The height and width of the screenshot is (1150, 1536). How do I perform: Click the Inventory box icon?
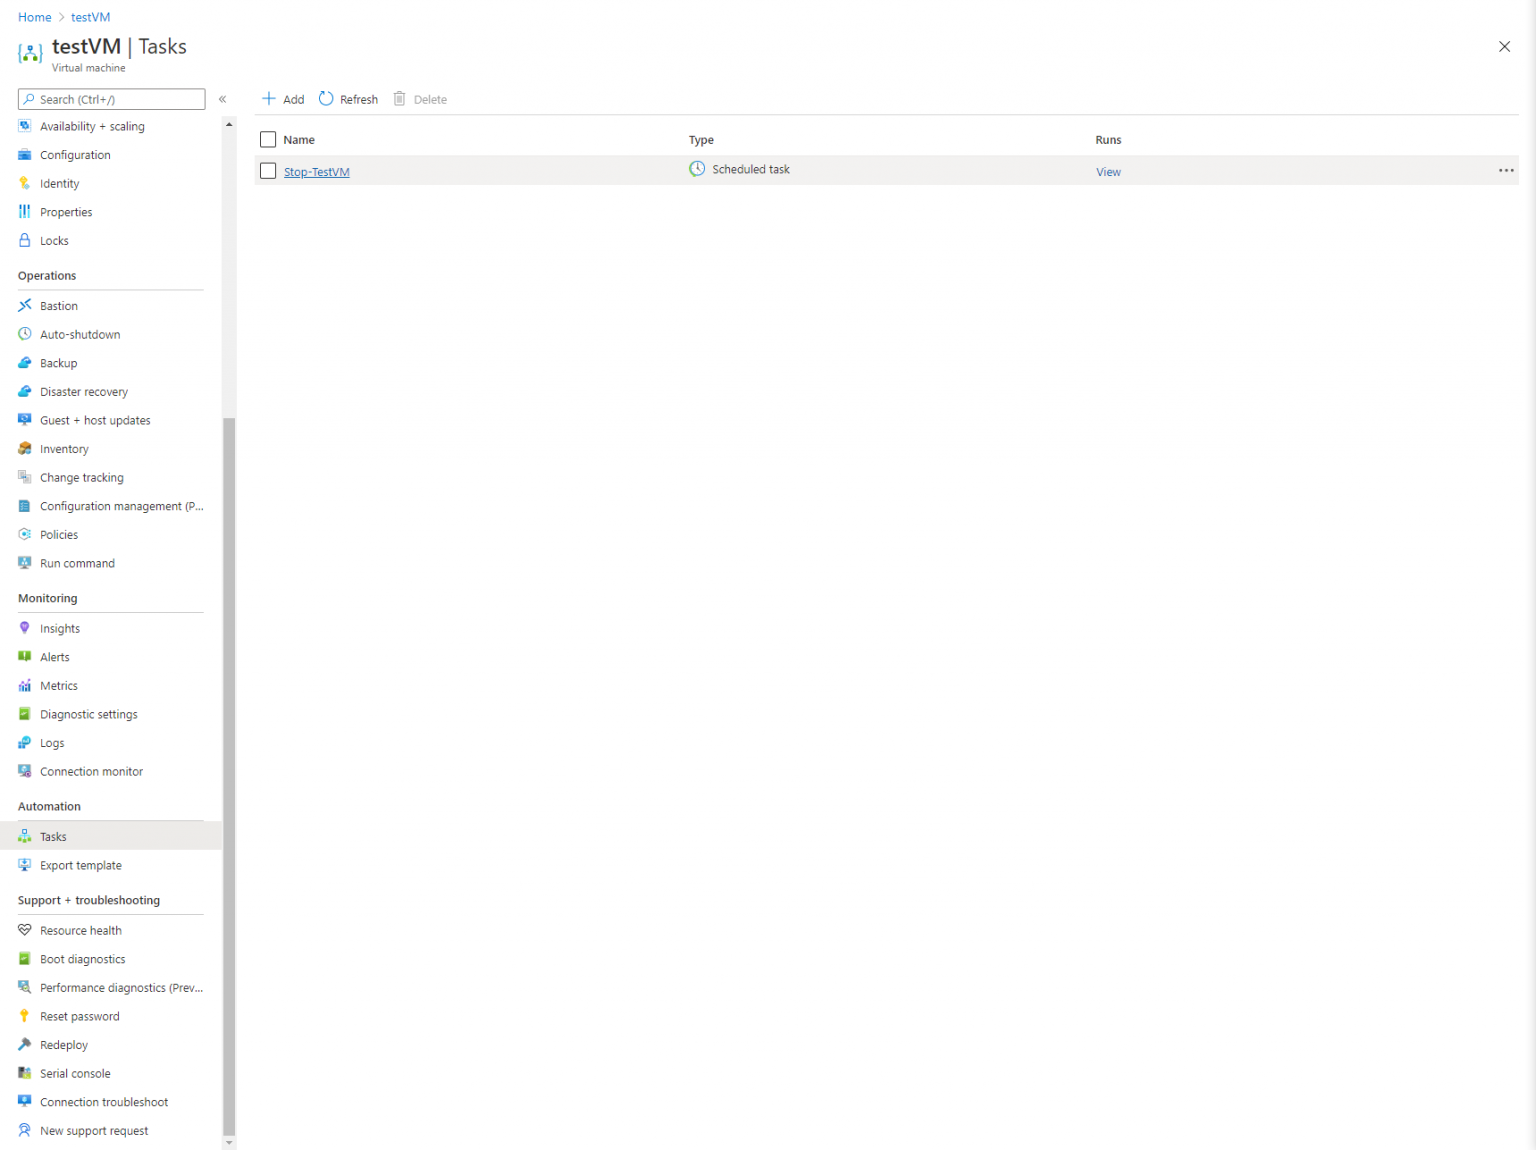pyautogui.click(x=25, y=448)
